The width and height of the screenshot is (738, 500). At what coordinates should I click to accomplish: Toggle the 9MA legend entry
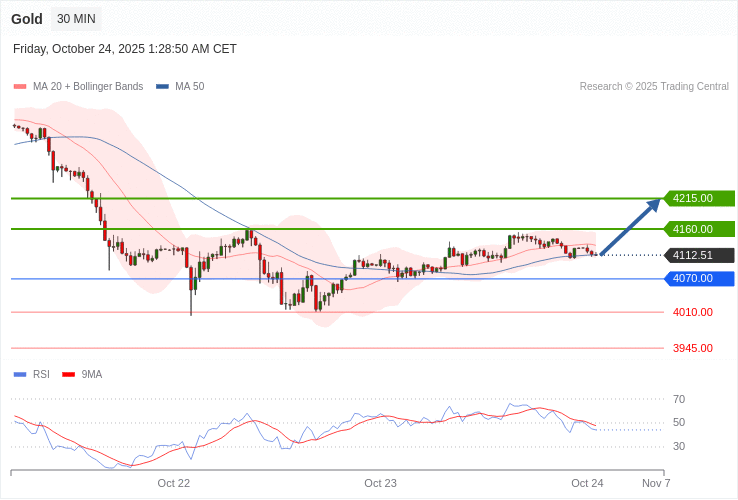(92, 375)
